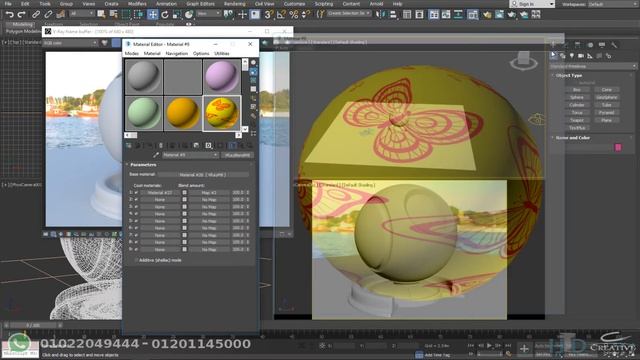
Task: Click the pink object color swatch
Action: pyautogui.click(x=618, y=147)
